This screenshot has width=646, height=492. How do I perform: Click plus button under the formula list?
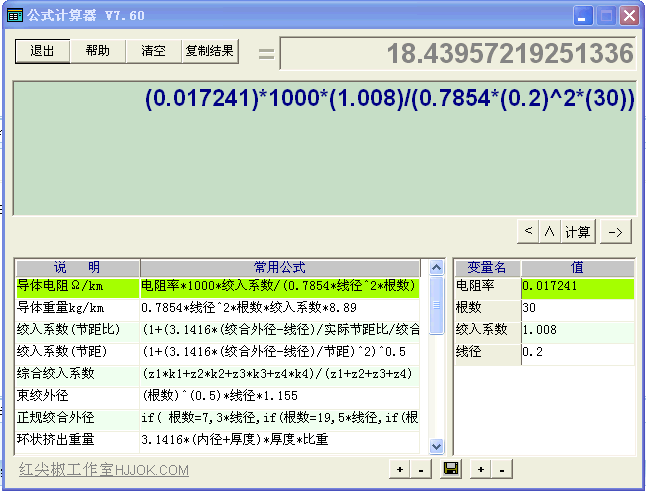pos(400,469)
